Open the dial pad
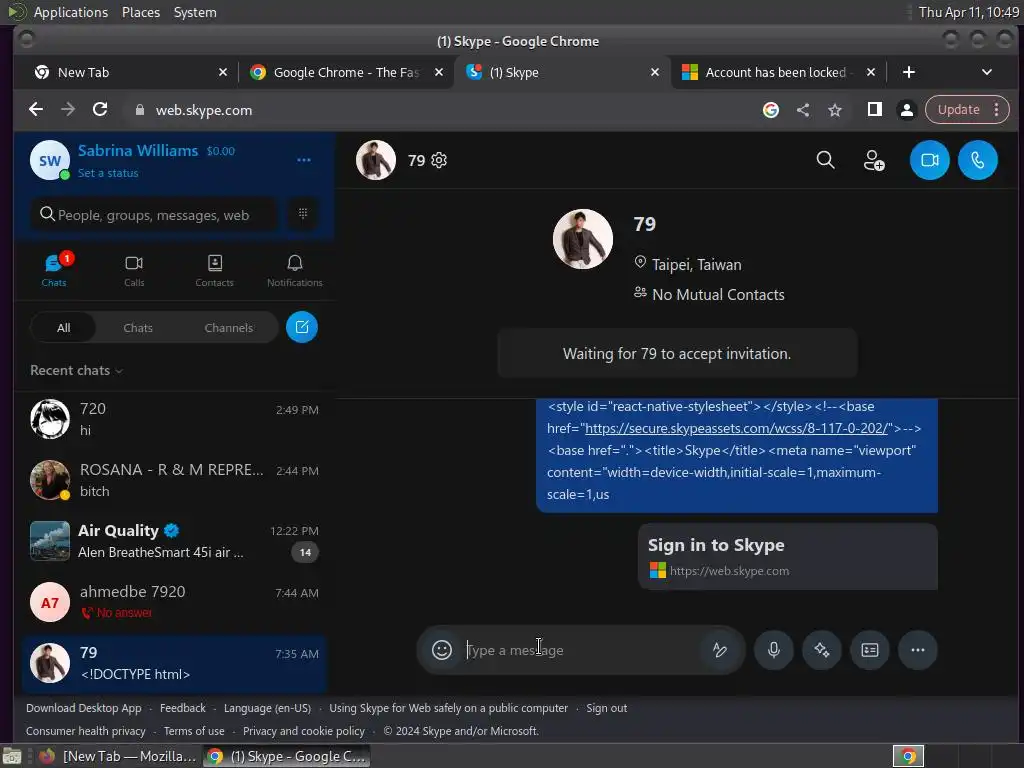Screen dimensions: 1024x768 pos(303,214)
